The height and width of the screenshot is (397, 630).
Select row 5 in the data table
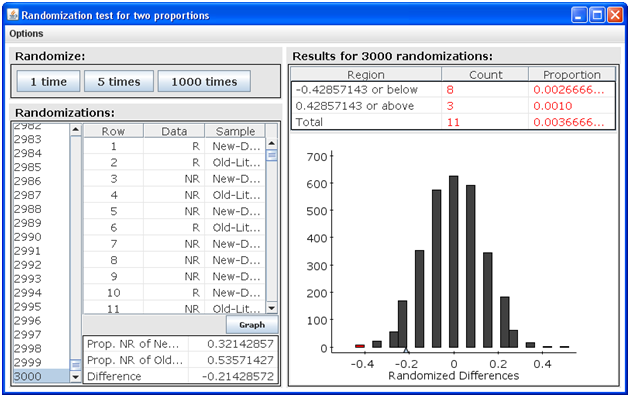174,211
